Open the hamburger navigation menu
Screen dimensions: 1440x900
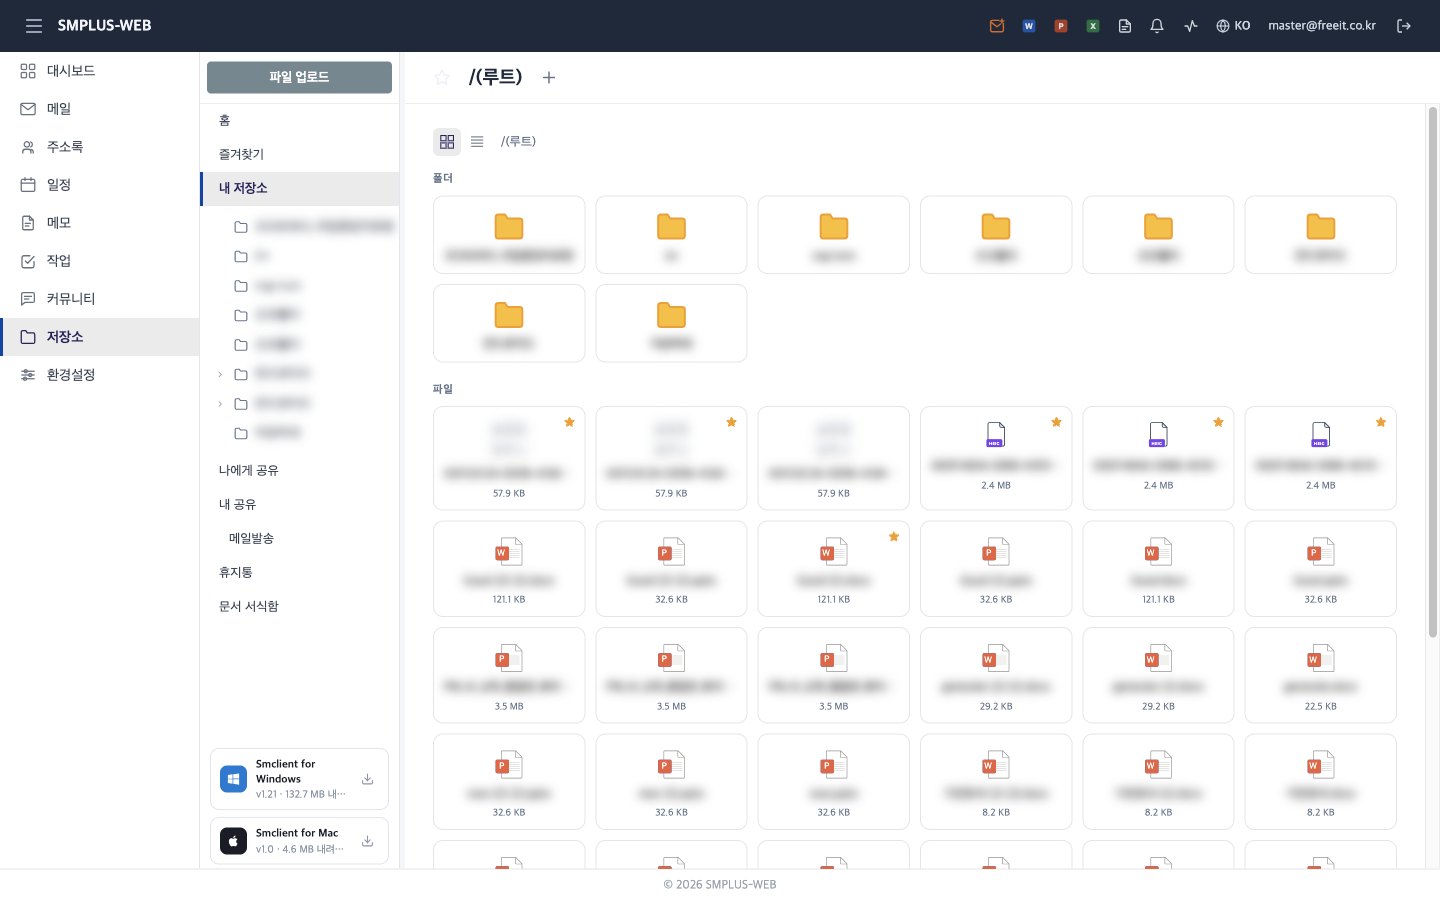(34, 26)
